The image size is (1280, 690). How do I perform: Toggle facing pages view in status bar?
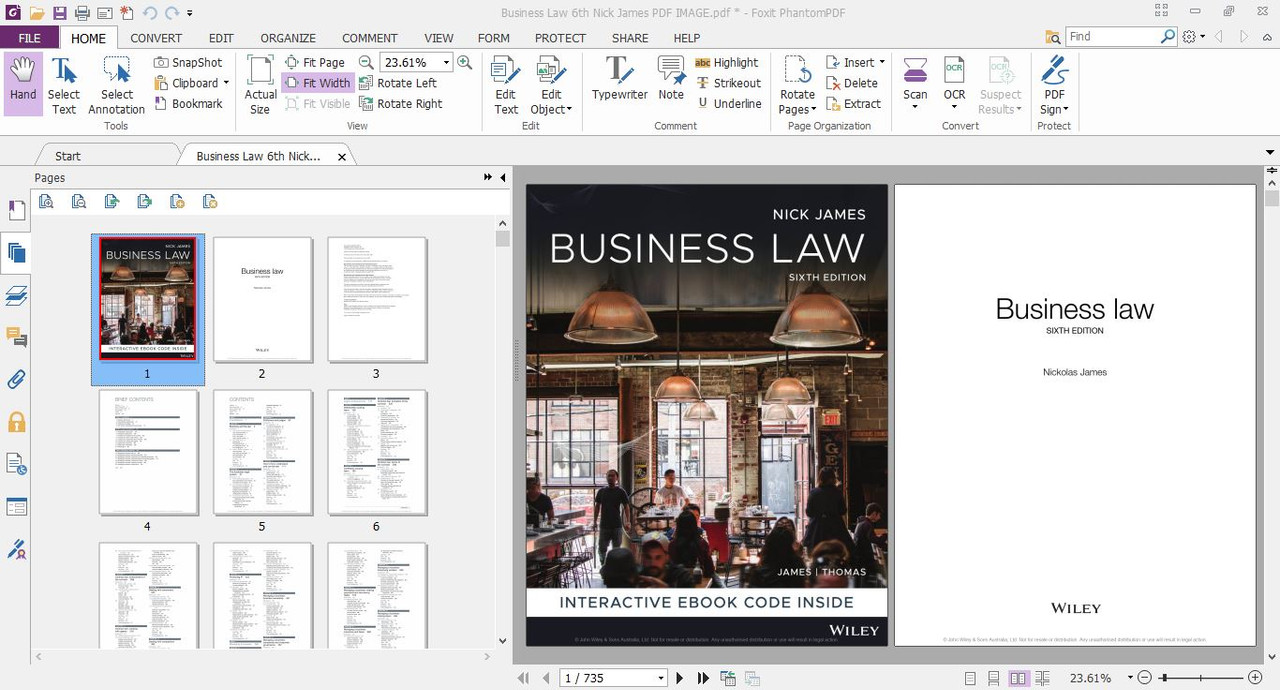1018,678
